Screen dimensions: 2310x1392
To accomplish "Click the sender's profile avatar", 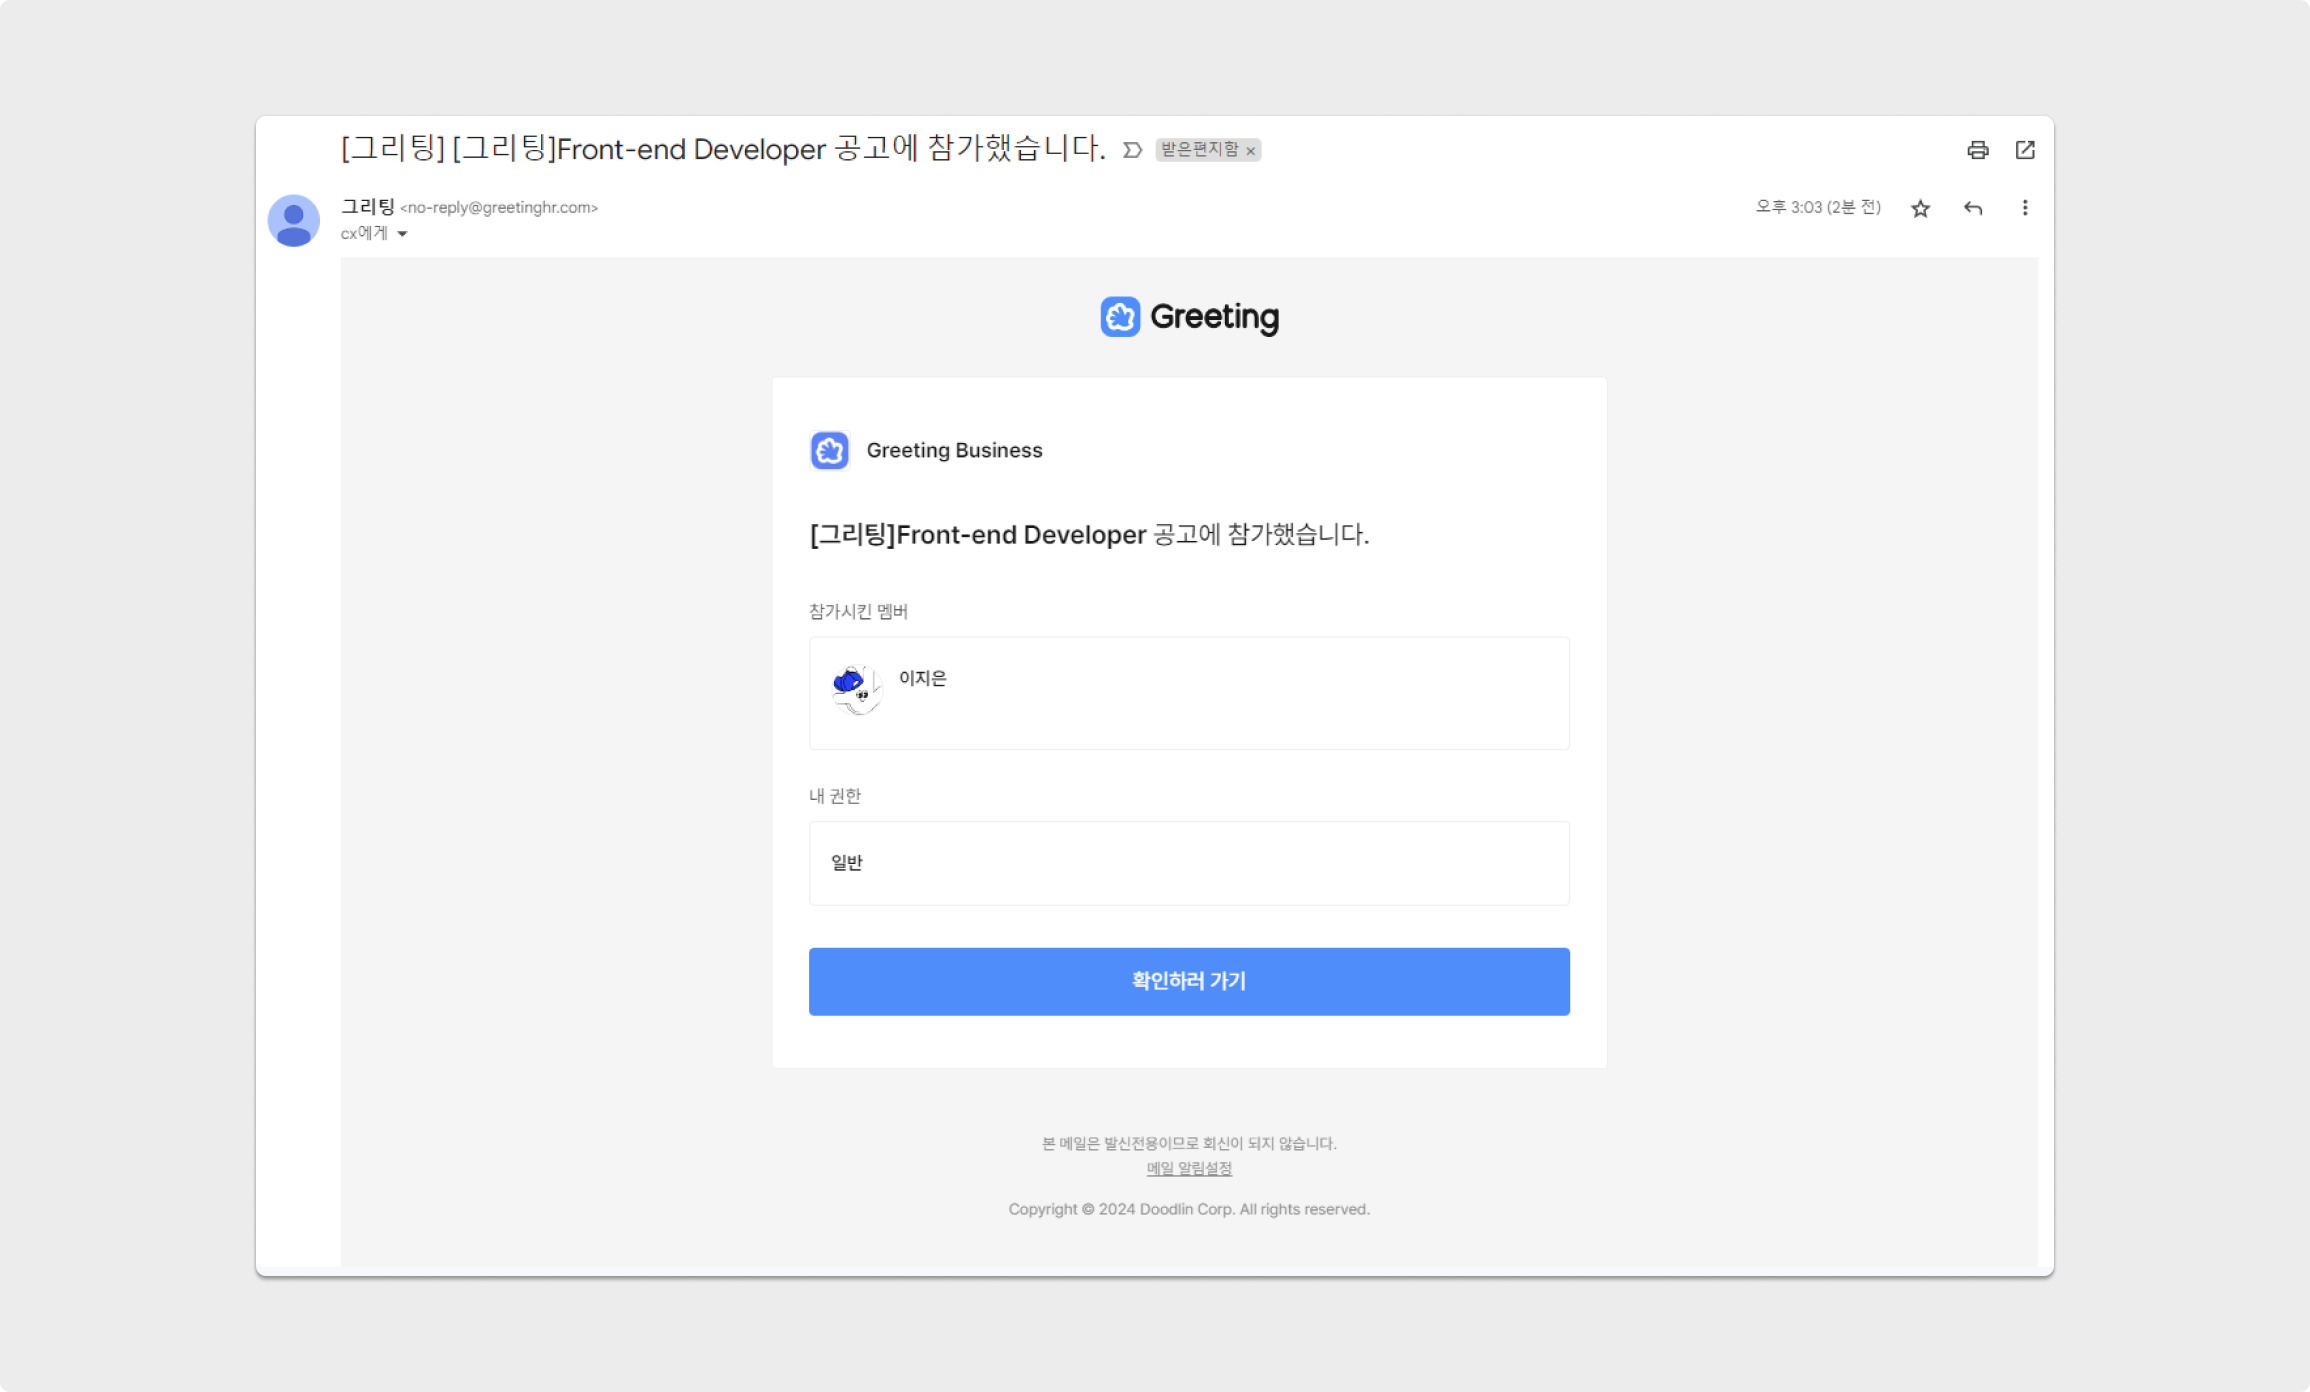I will pyautogui.click(x=293, y=221).
